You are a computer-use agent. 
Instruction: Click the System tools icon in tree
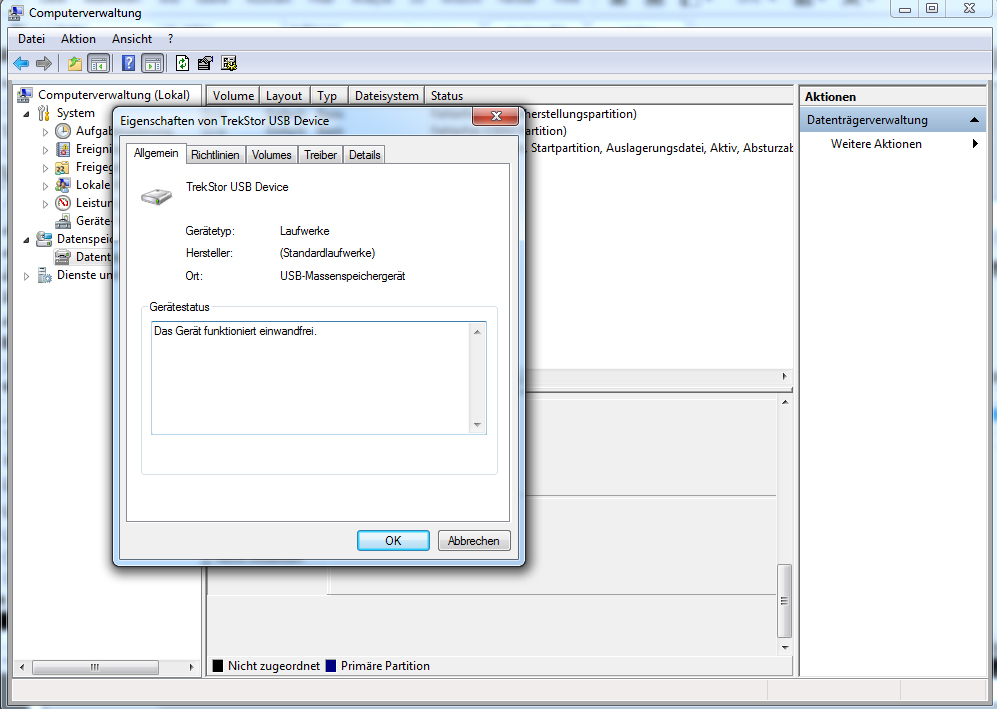44,113
